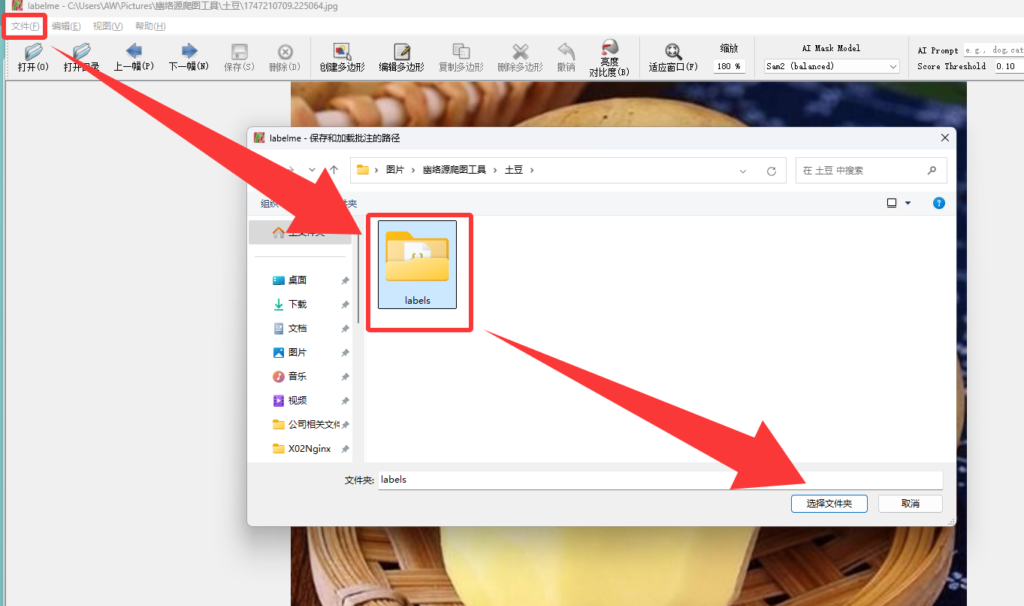Click the search magnifier icon
Image resolution: width=1024 pixels, height=606 pixels.
(x=932, y=170)
